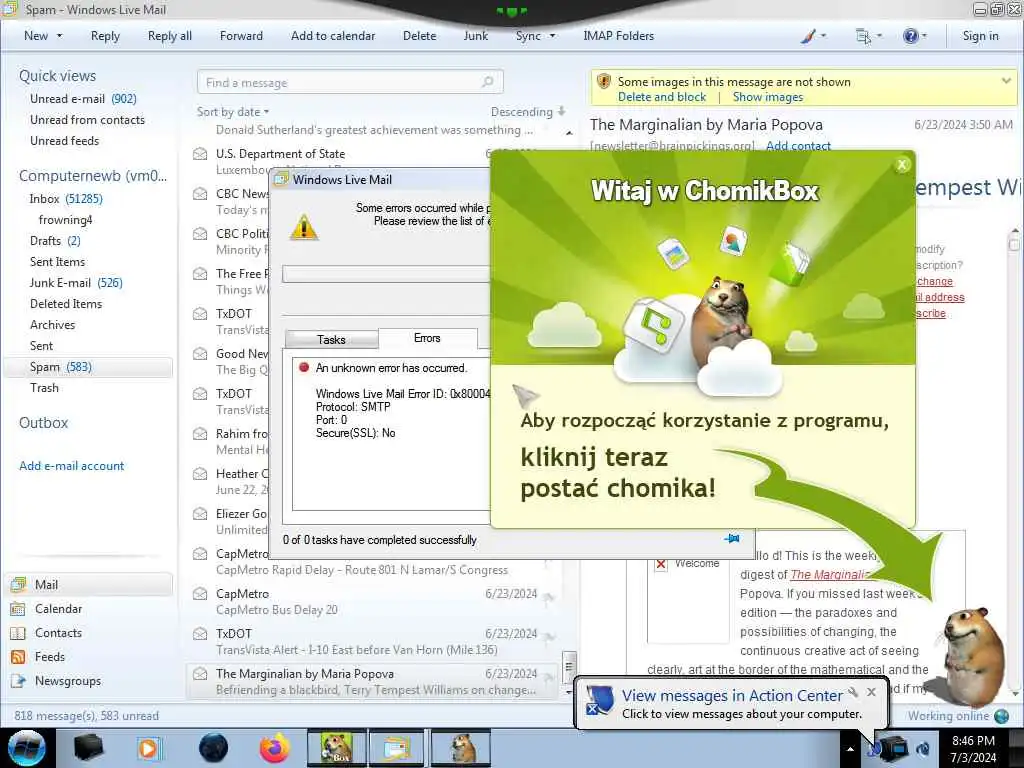Screen dimensions: 1024x768
Task: Open the Sort by date dropdown
Action: click(233, 112)
